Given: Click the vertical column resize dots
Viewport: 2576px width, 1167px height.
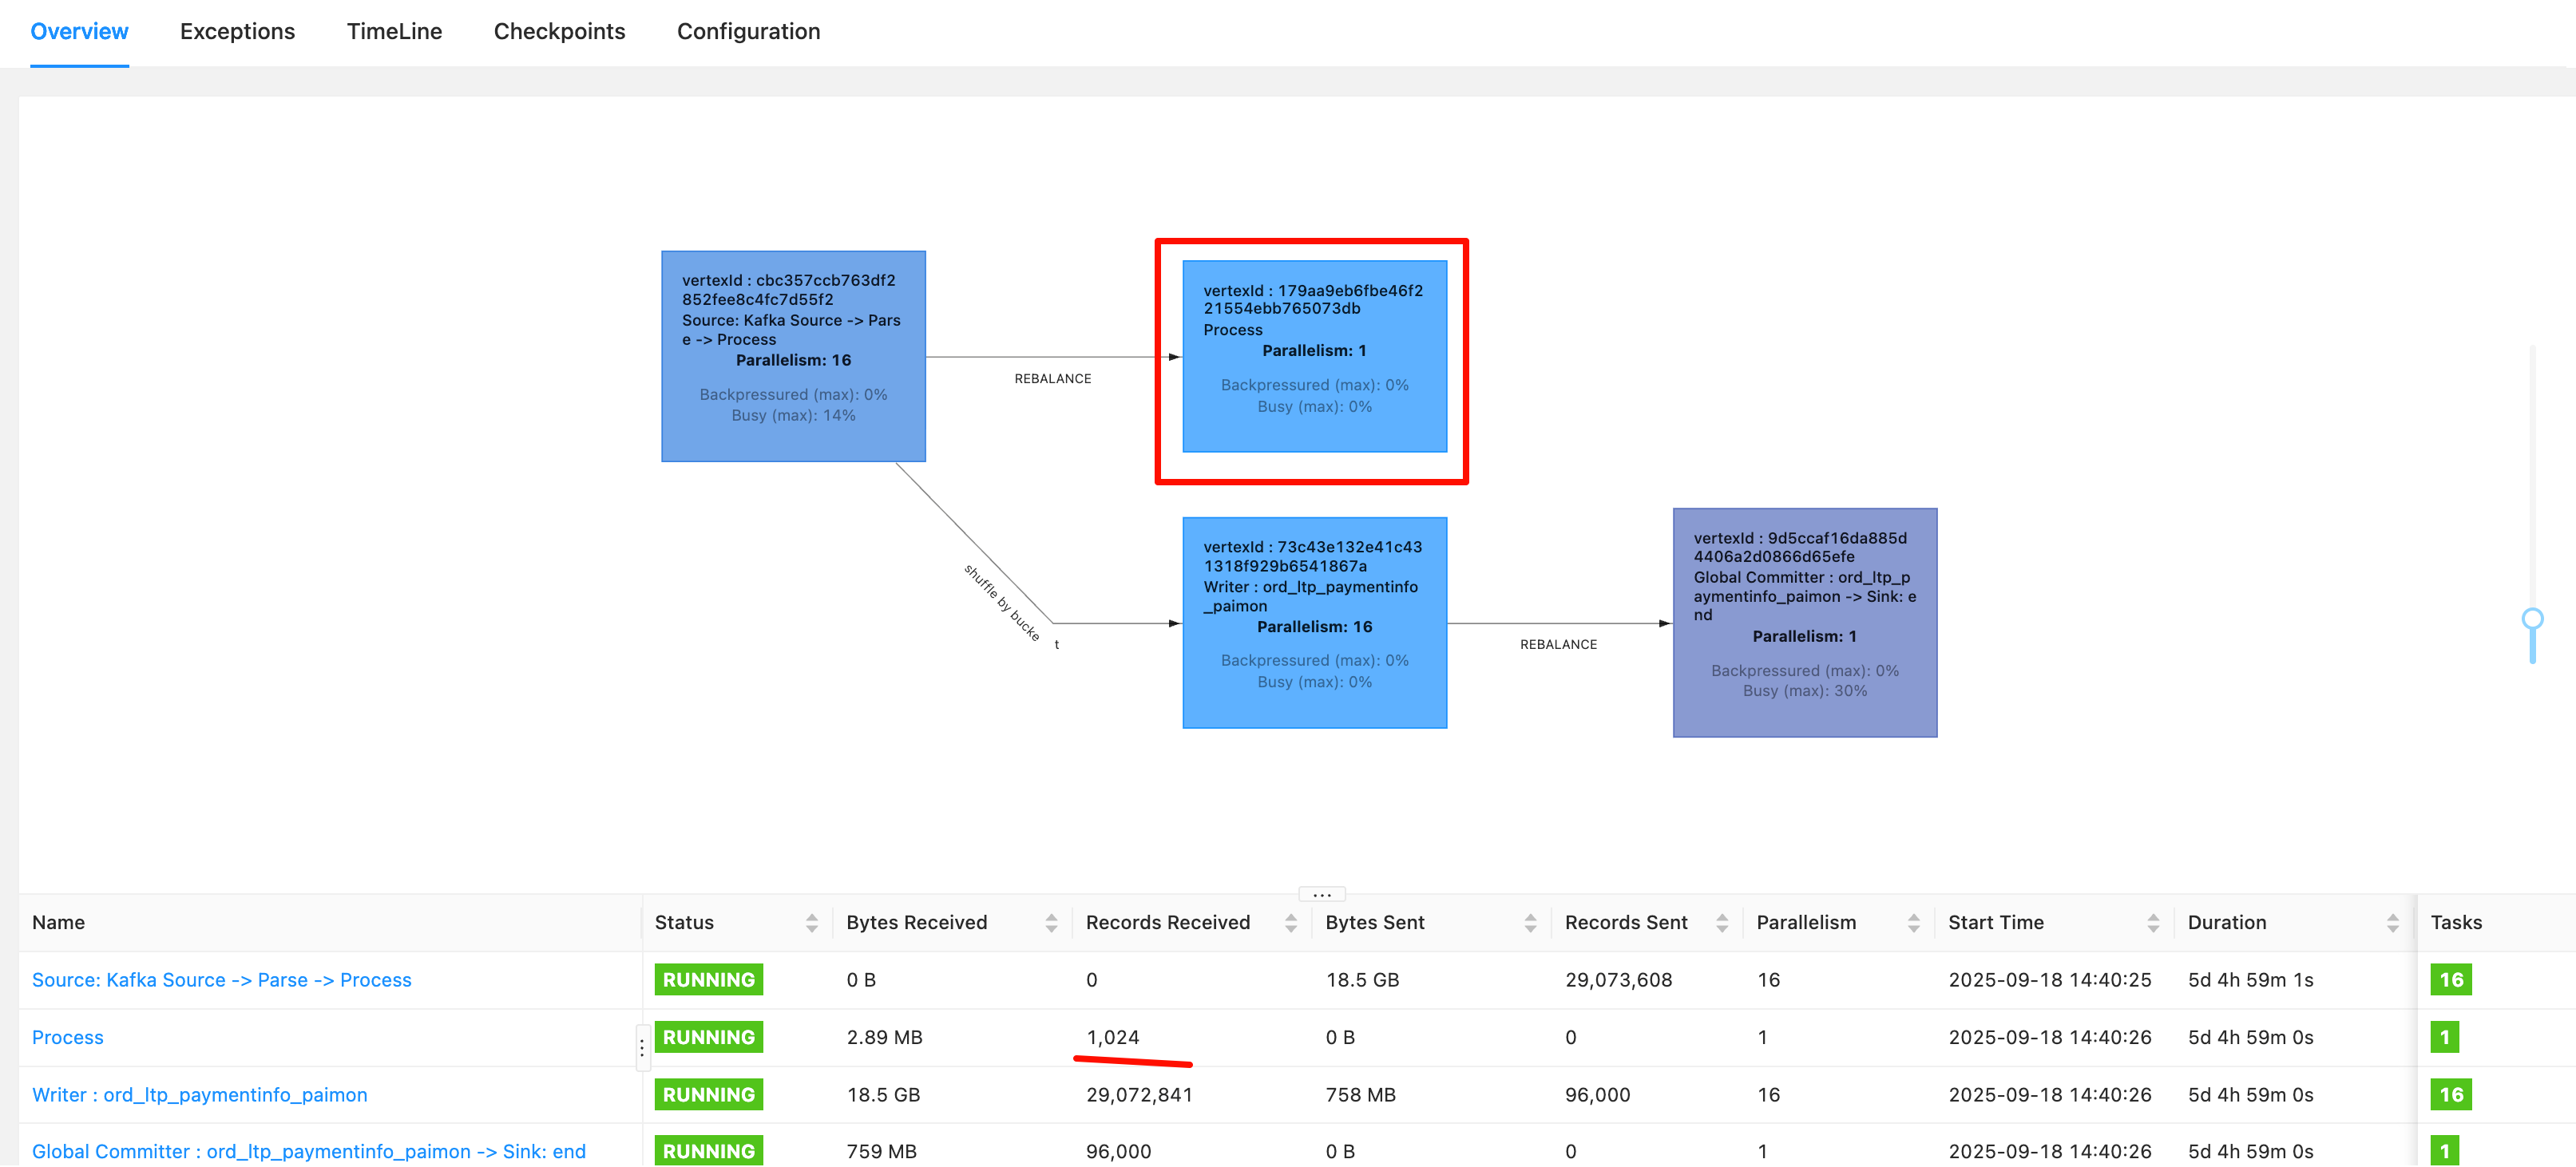Looking at the screenshot, I should pyautogui.click(x=642, y=1047).
